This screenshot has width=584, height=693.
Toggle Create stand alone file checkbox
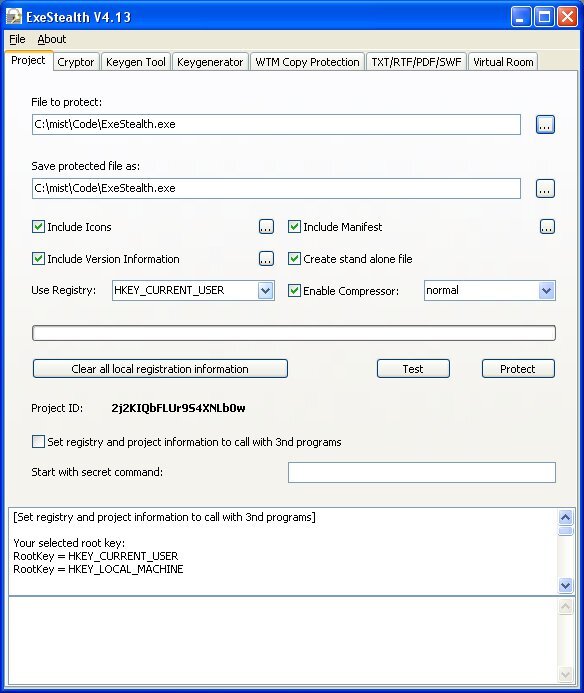coord(294,259)
